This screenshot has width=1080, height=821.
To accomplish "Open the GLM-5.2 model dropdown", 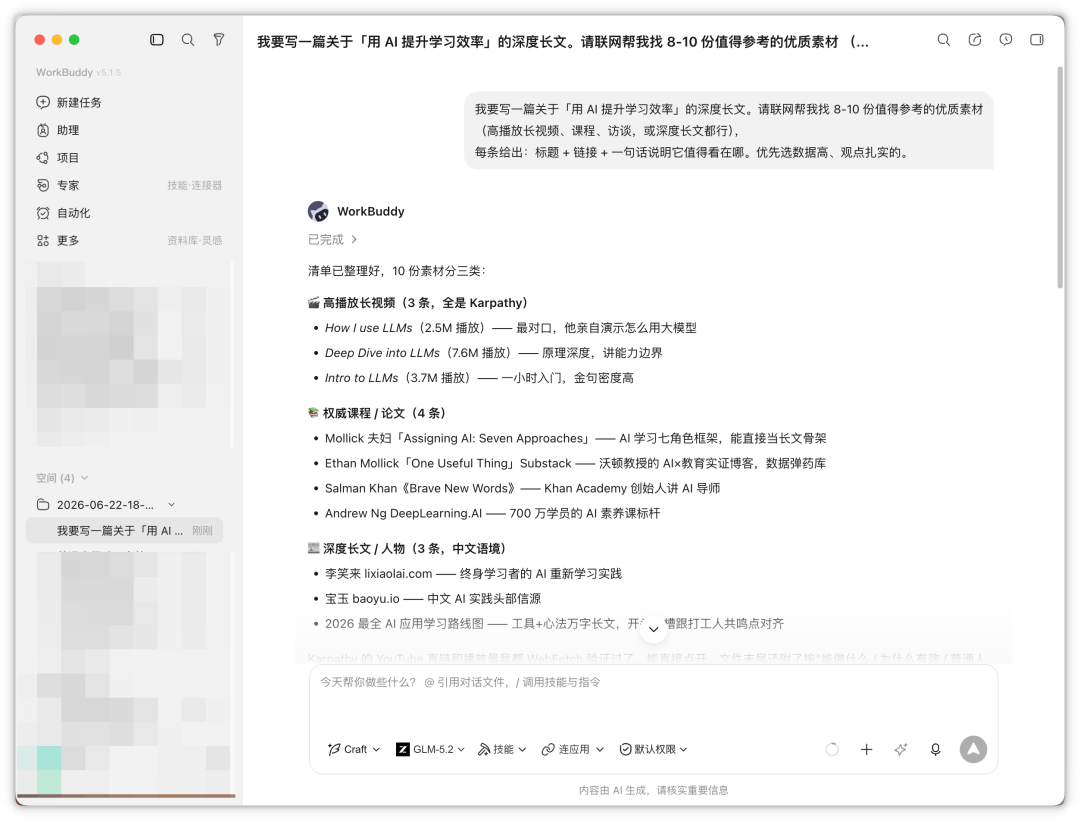I will pos(430,749).
